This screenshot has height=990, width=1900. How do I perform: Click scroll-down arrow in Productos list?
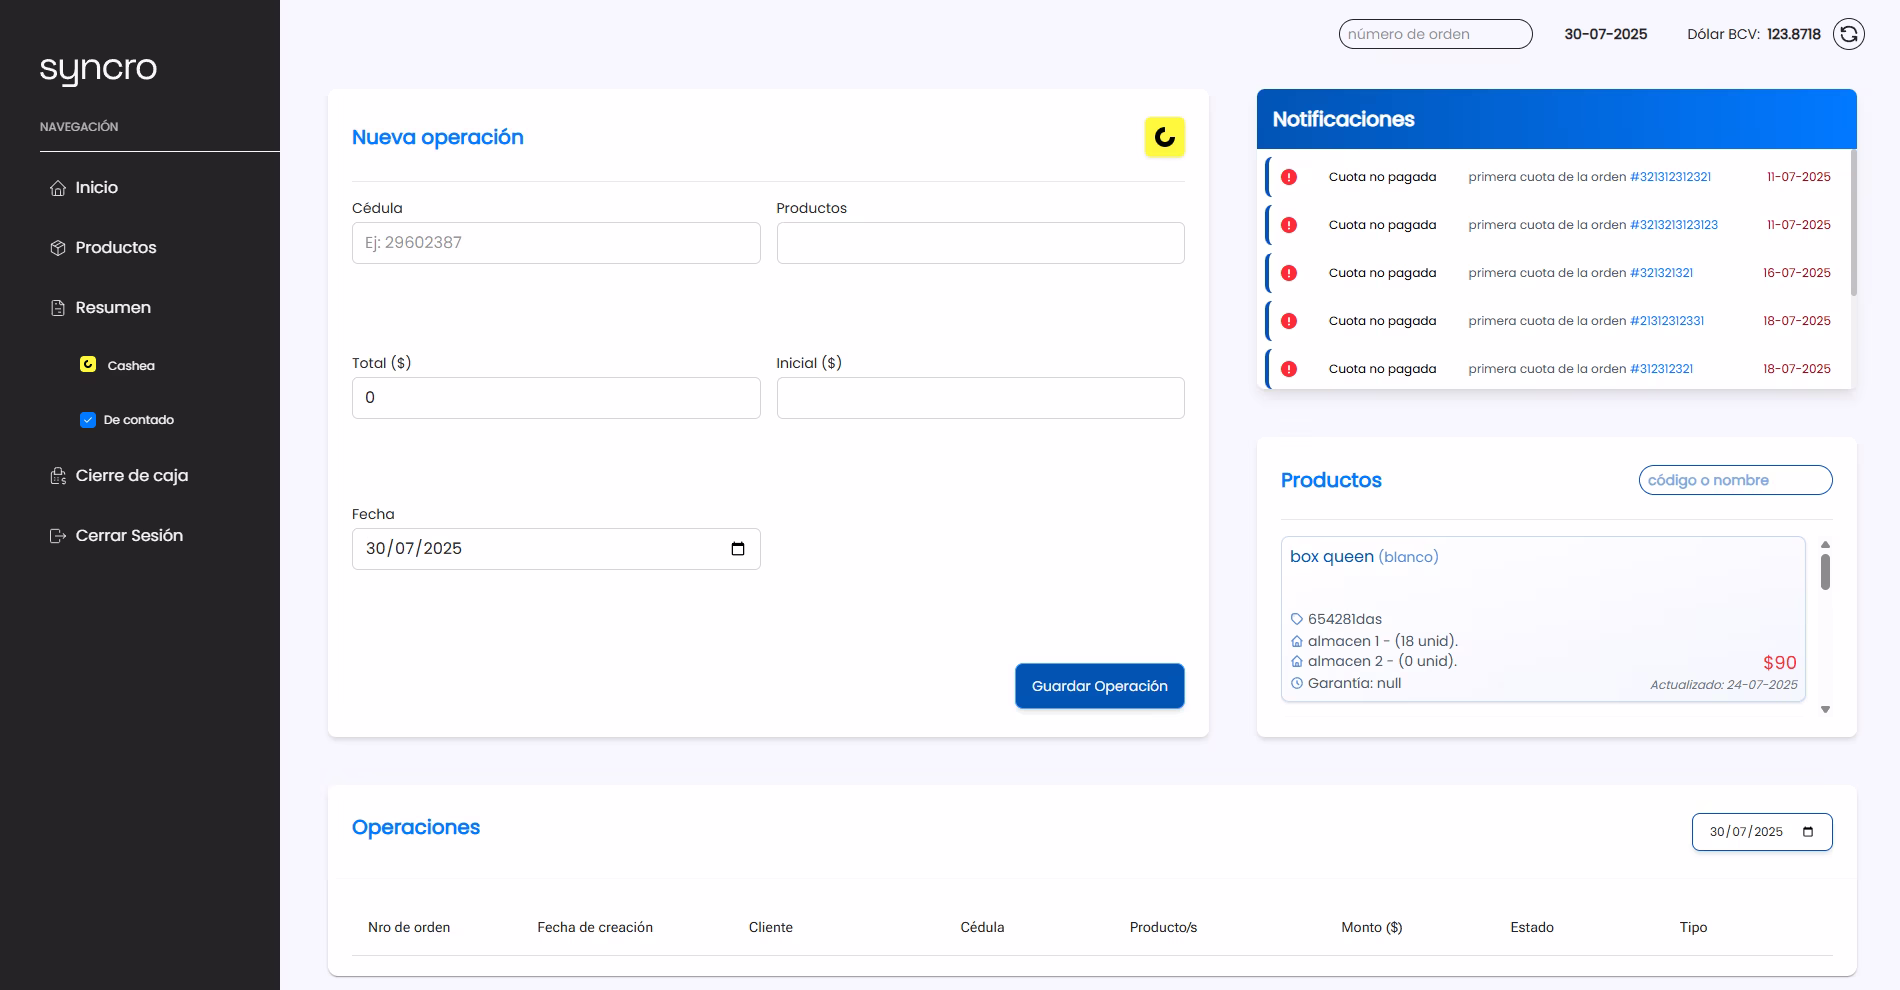click(1825, 709)
